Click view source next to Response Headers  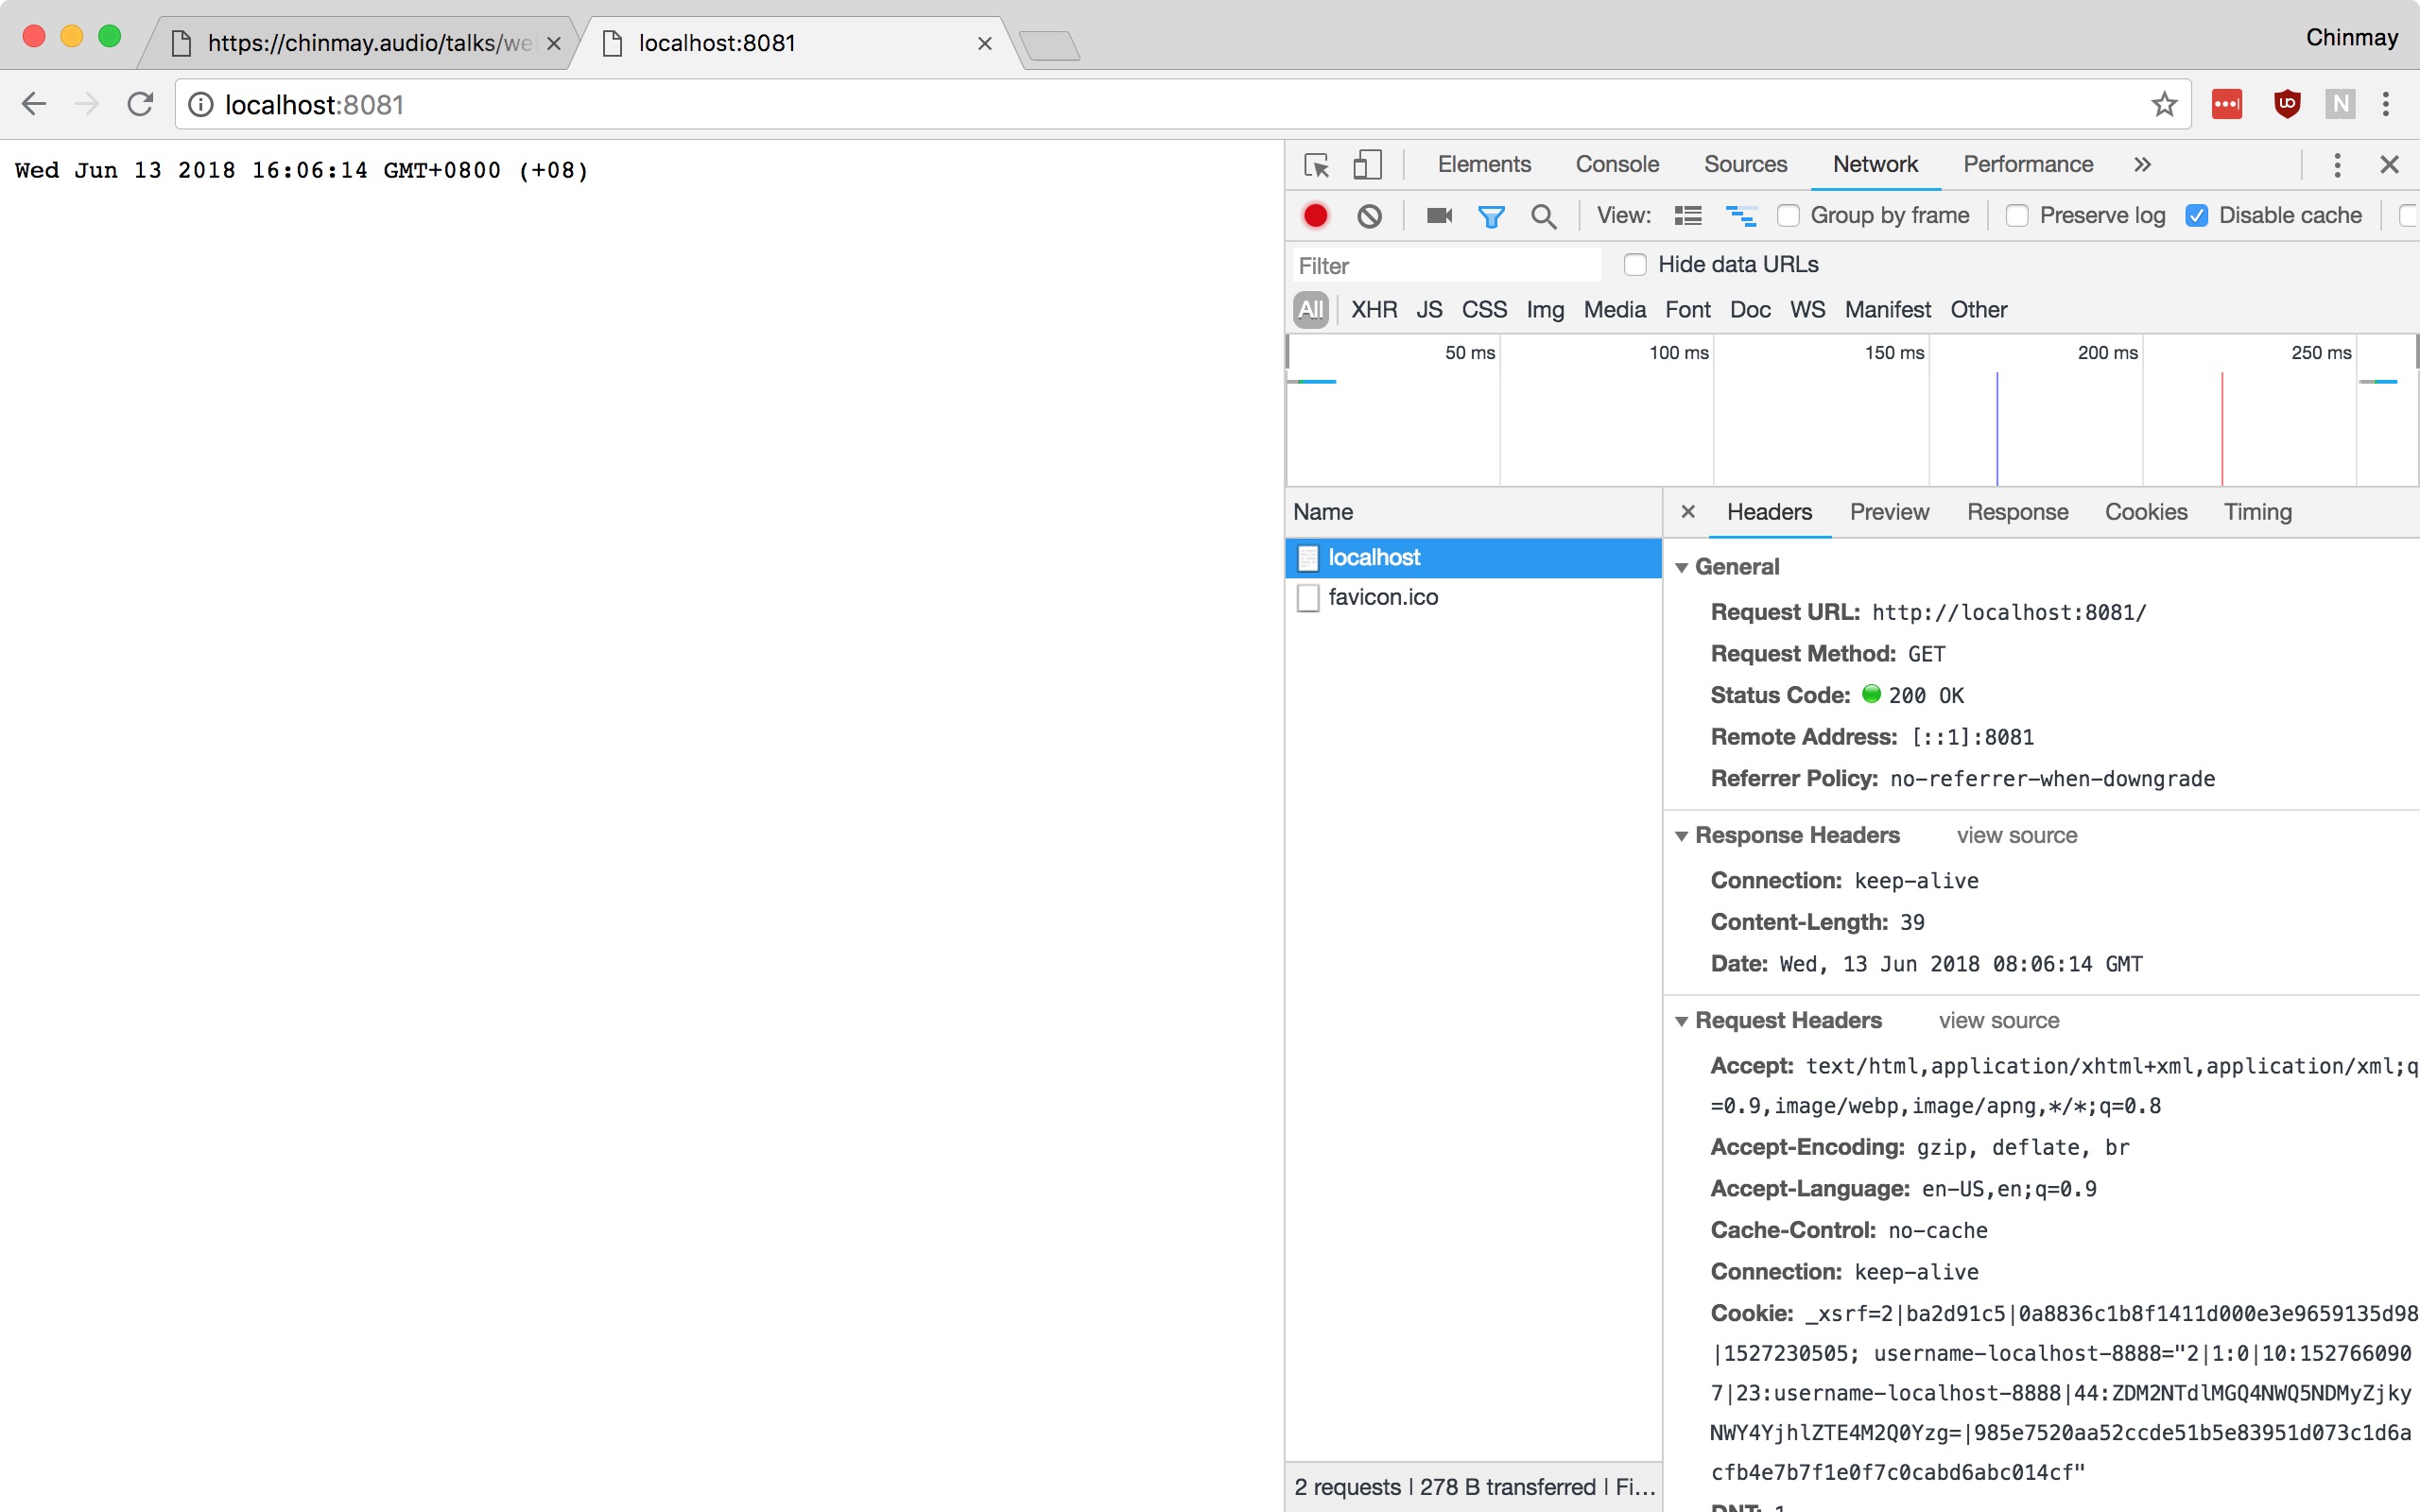point(2016,836)
